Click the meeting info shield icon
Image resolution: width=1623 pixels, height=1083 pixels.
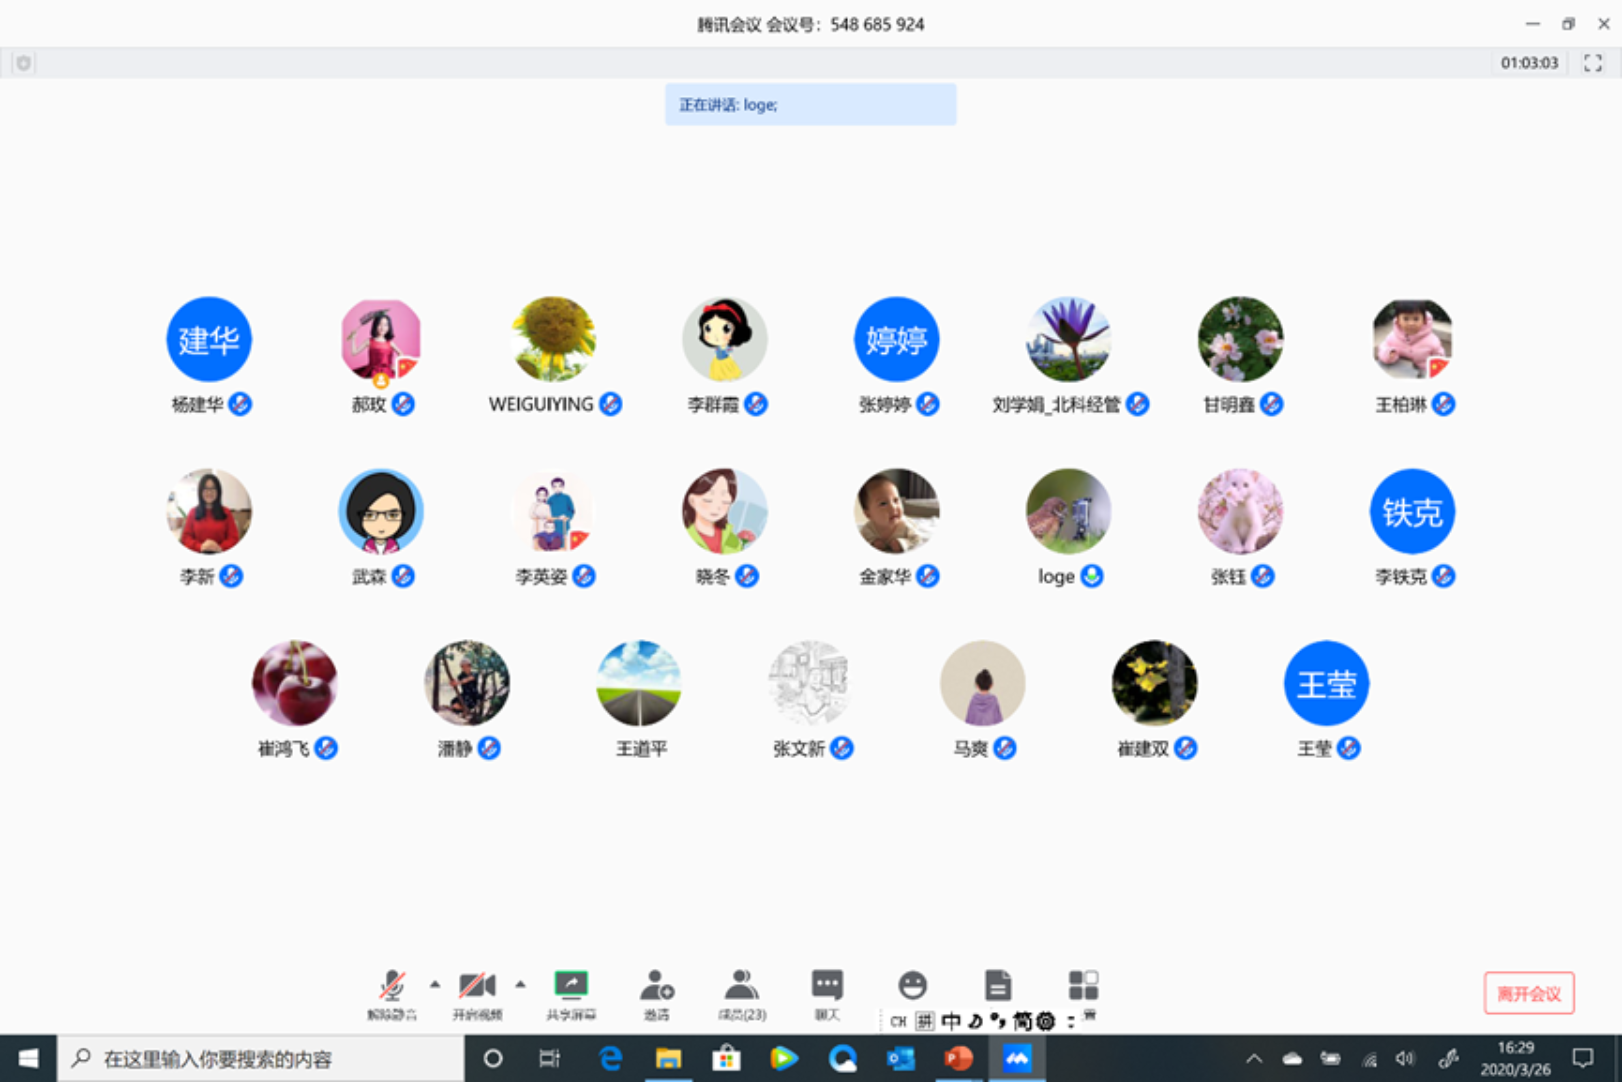tap(23, 63)
